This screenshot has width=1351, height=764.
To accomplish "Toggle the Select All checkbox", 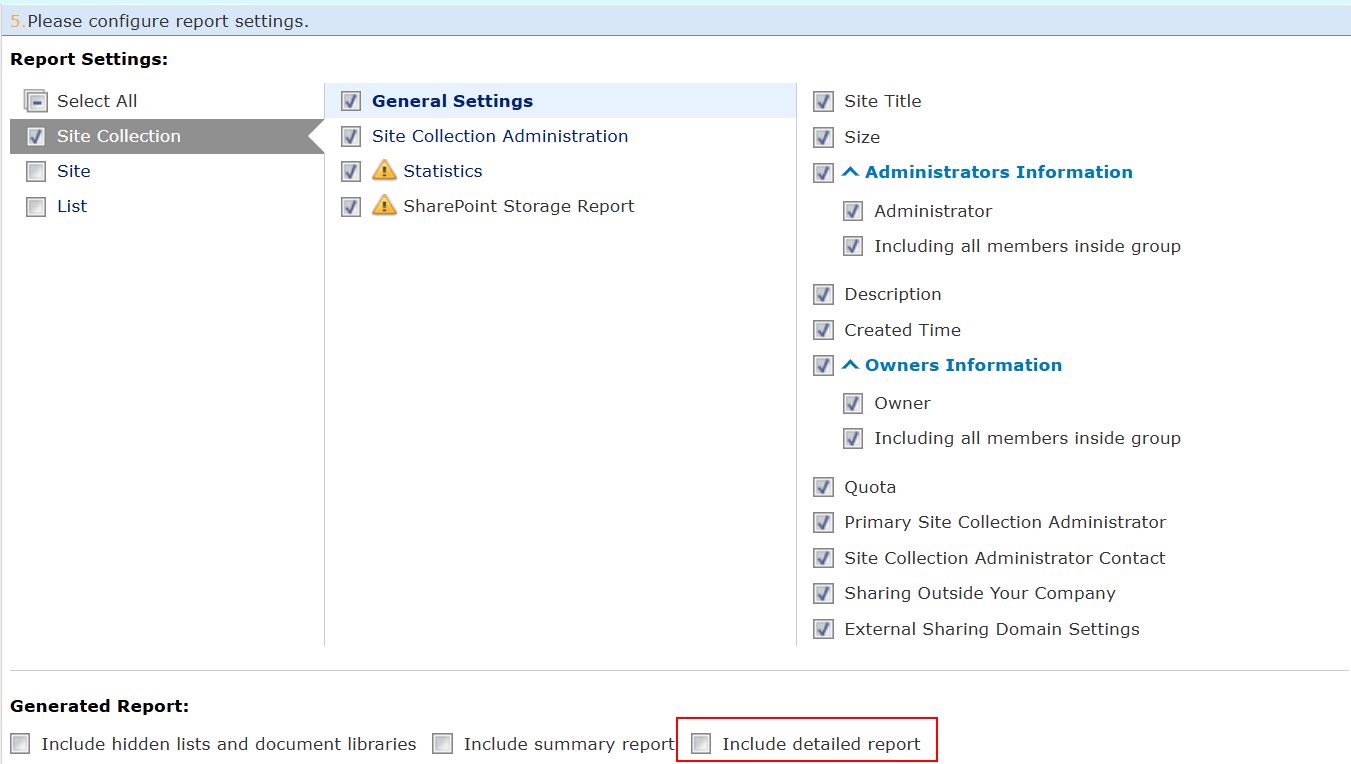I will tap(35, 100).
